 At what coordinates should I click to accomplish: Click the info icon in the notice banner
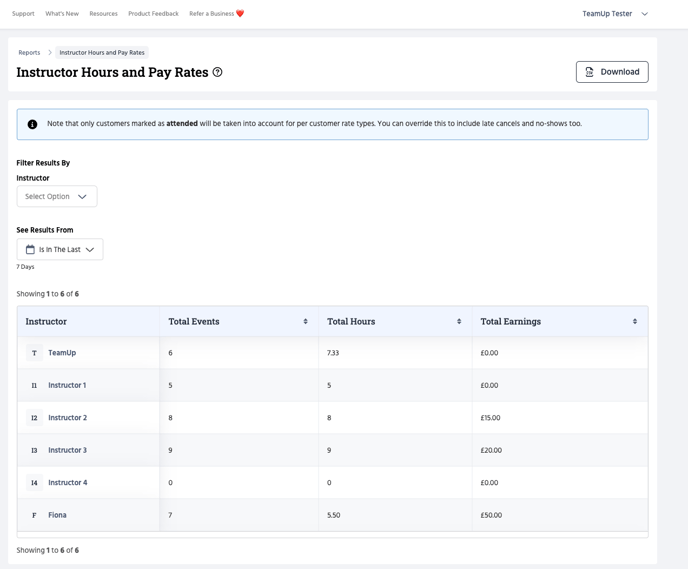coord(32,124)
